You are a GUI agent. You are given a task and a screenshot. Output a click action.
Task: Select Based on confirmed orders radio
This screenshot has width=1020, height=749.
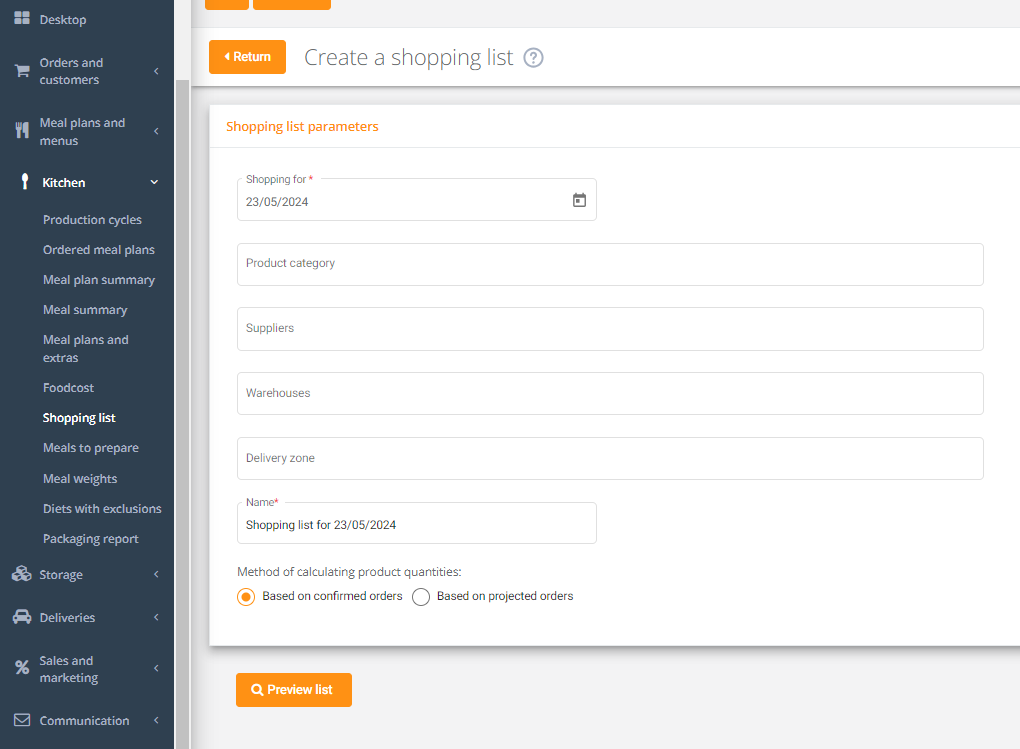[x=246, y=597]
